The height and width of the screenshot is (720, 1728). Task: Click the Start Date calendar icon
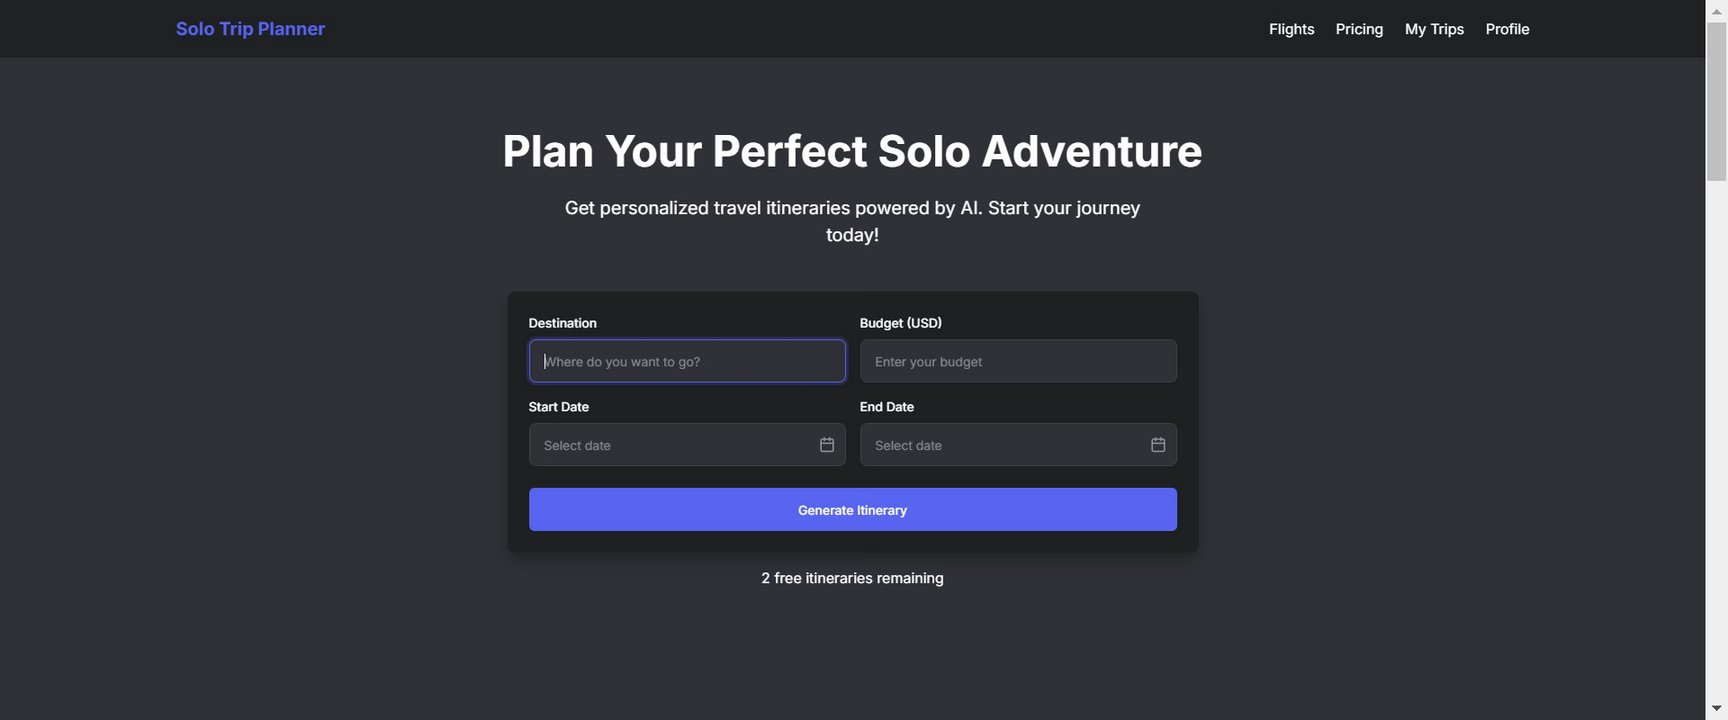tap(827, 445)
